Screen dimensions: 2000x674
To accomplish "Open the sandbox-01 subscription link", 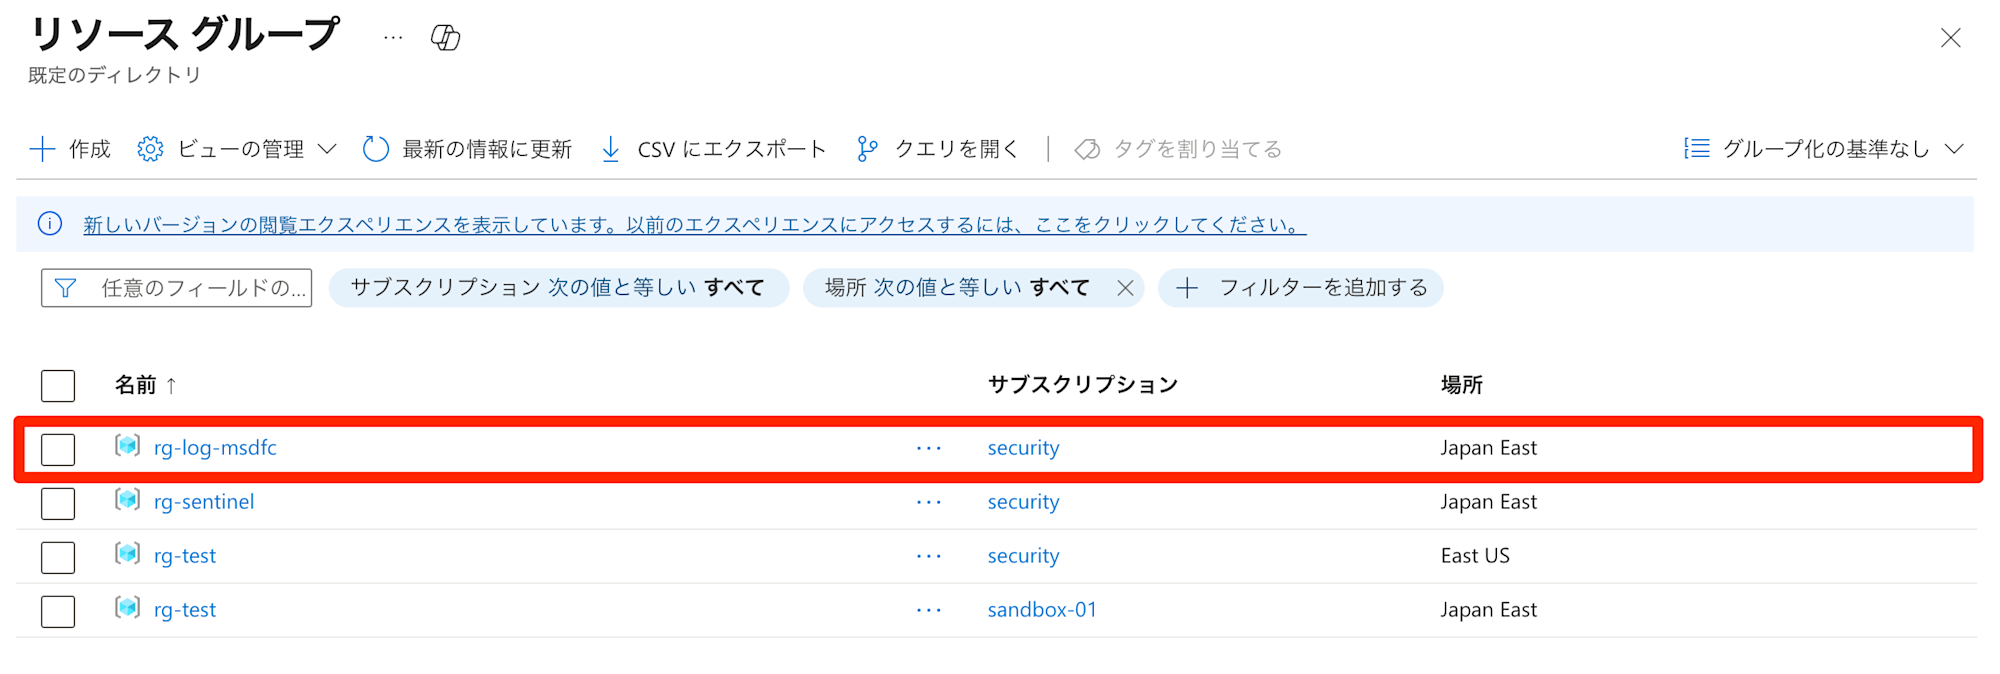I will coord(1042,610).
